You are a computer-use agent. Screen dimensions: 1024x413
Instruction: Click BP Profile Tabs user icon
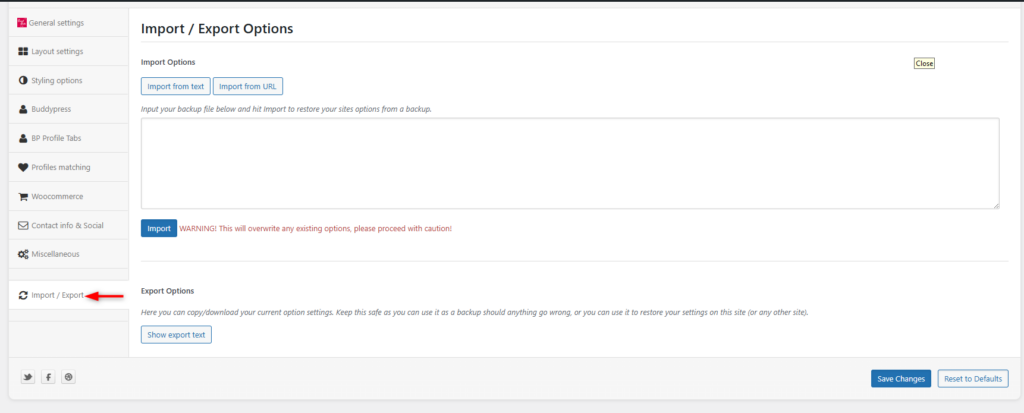23,138
